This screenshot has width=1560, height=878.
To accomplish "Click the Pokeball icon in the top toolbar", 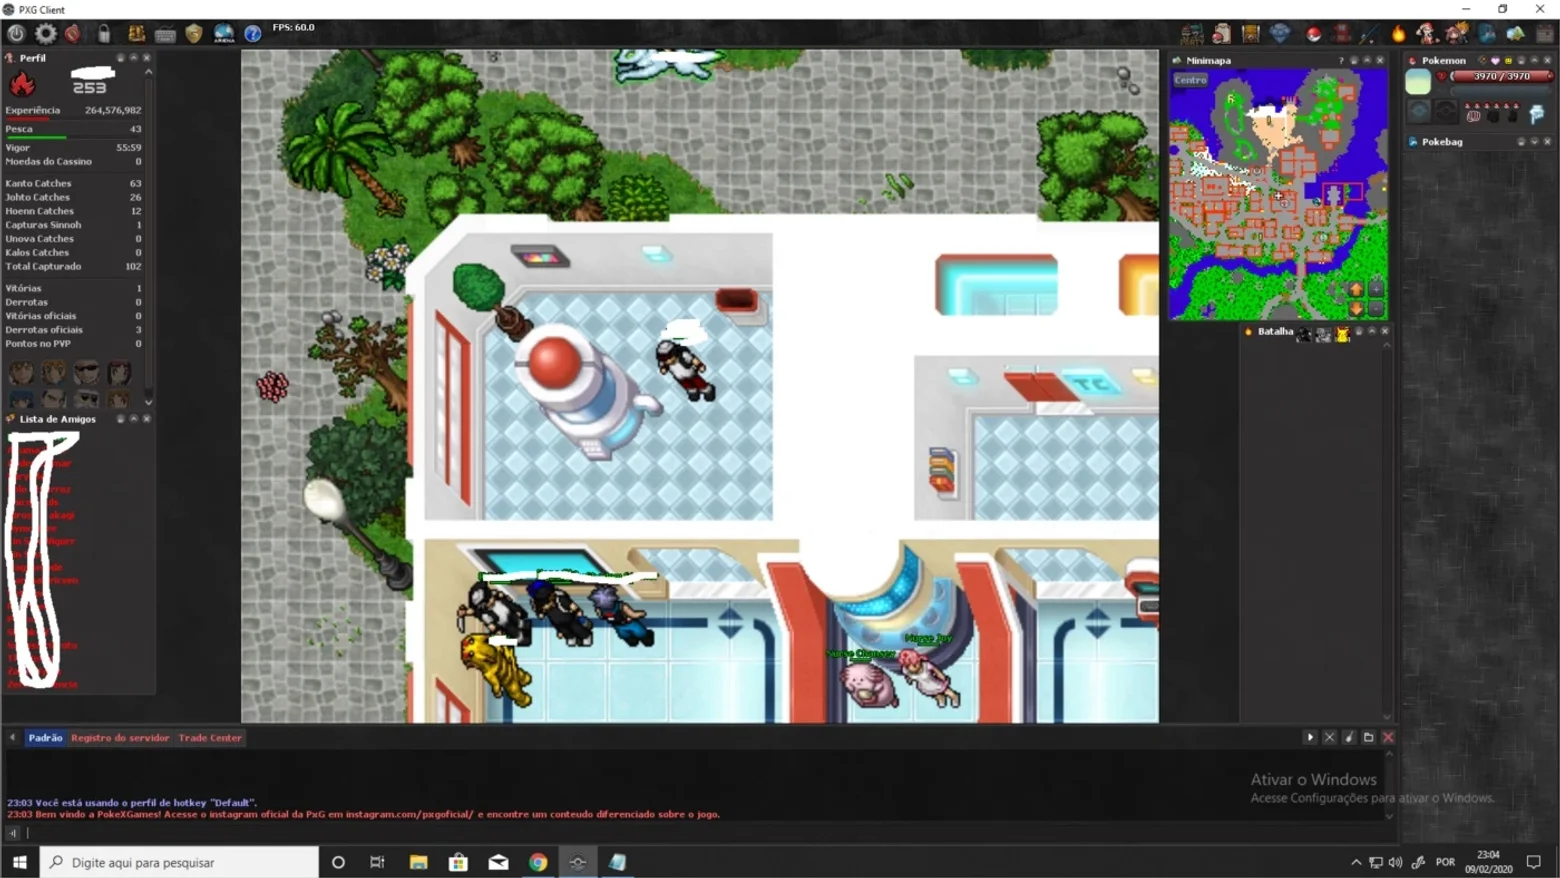I will click(x=1313, y=35).
